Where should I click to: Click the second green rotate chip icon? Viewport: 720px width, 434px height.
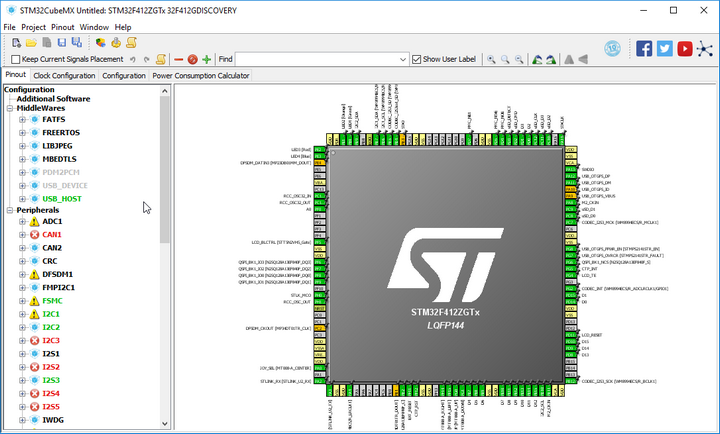551,59
